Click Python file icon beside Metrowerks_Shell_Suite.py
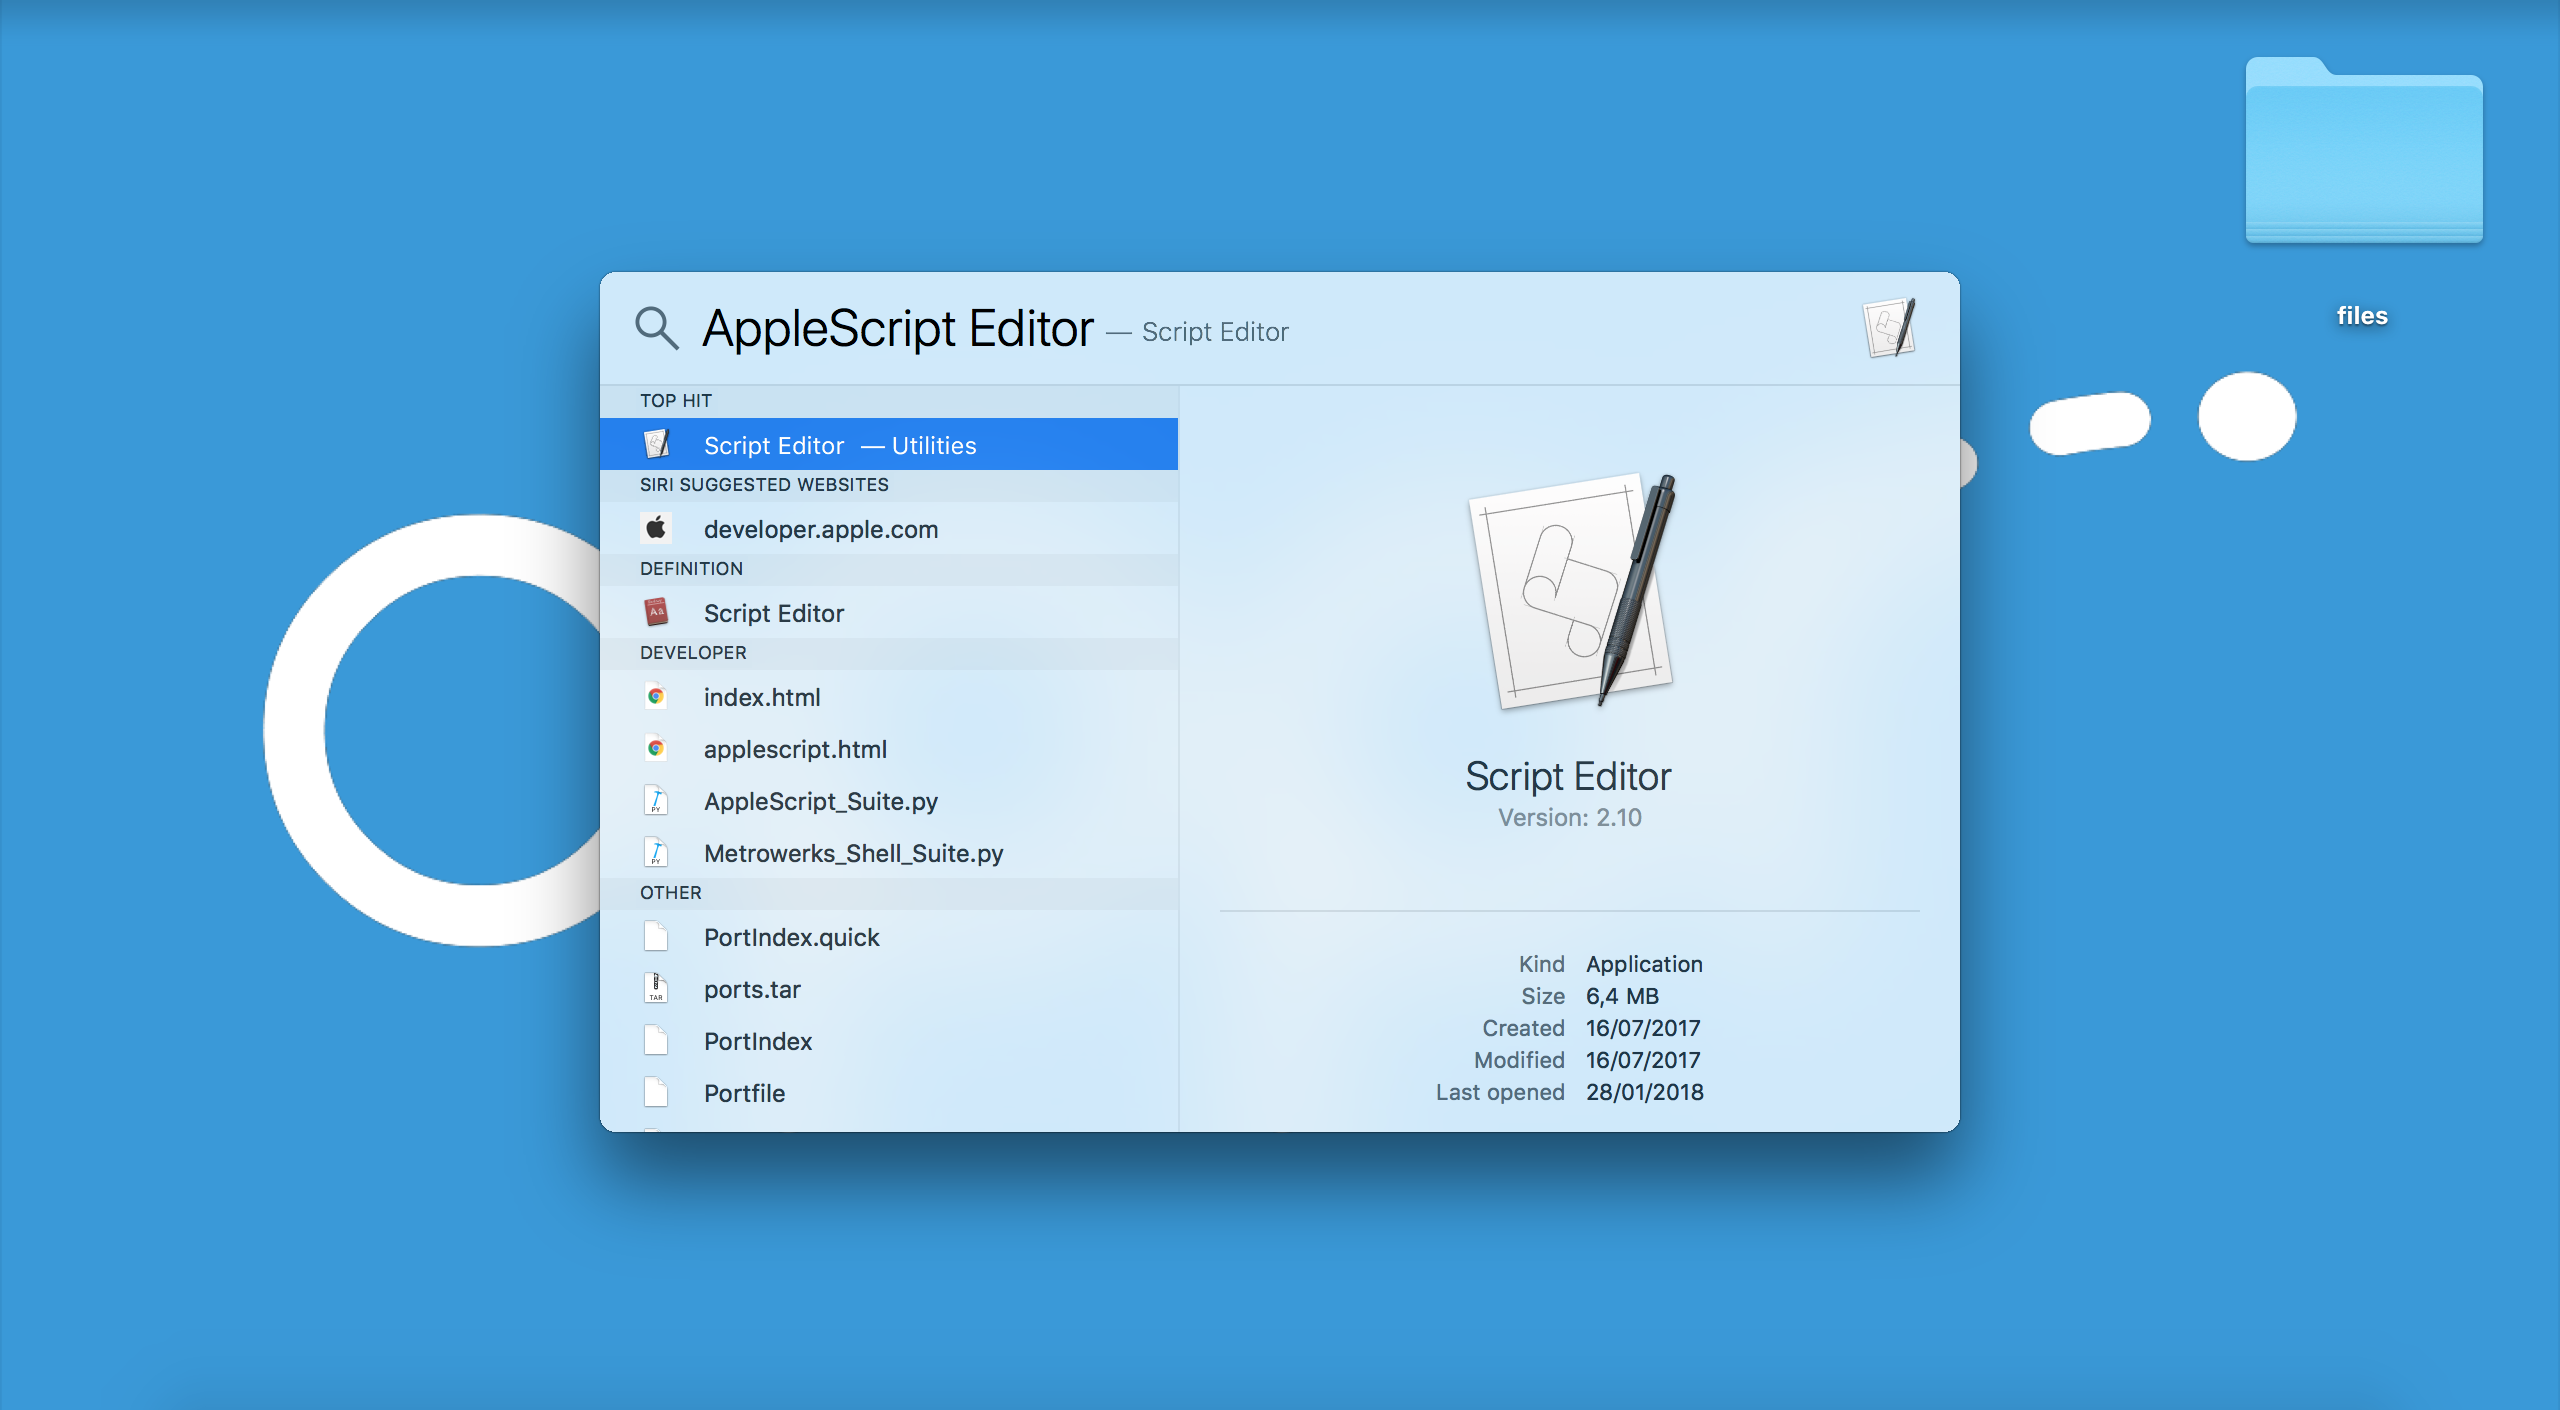Viewport: 2560px width, 1410px height. coord(656,852)
